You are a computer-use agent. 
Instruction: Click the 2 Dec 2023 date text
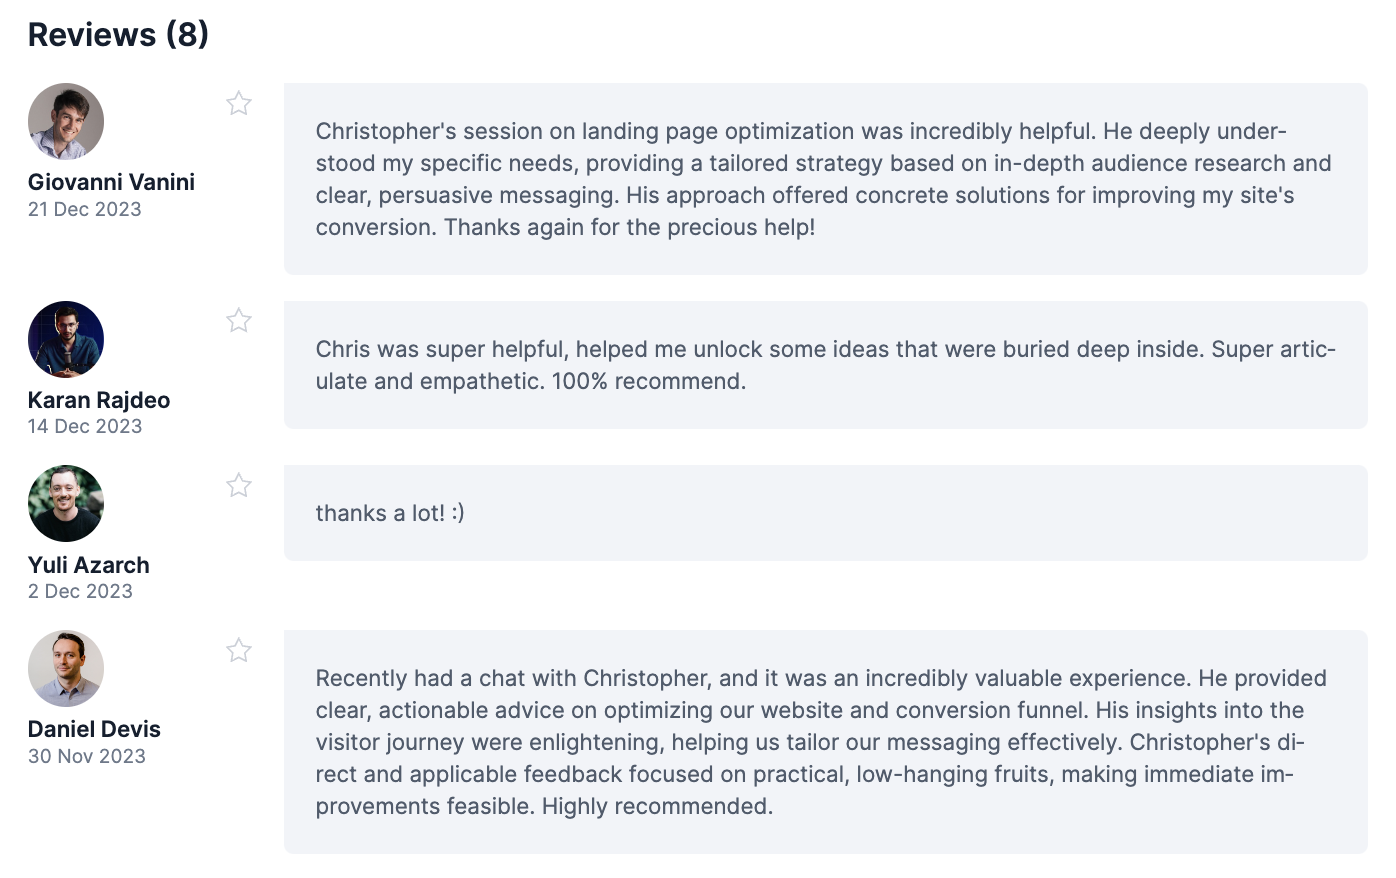click(80, 591)
